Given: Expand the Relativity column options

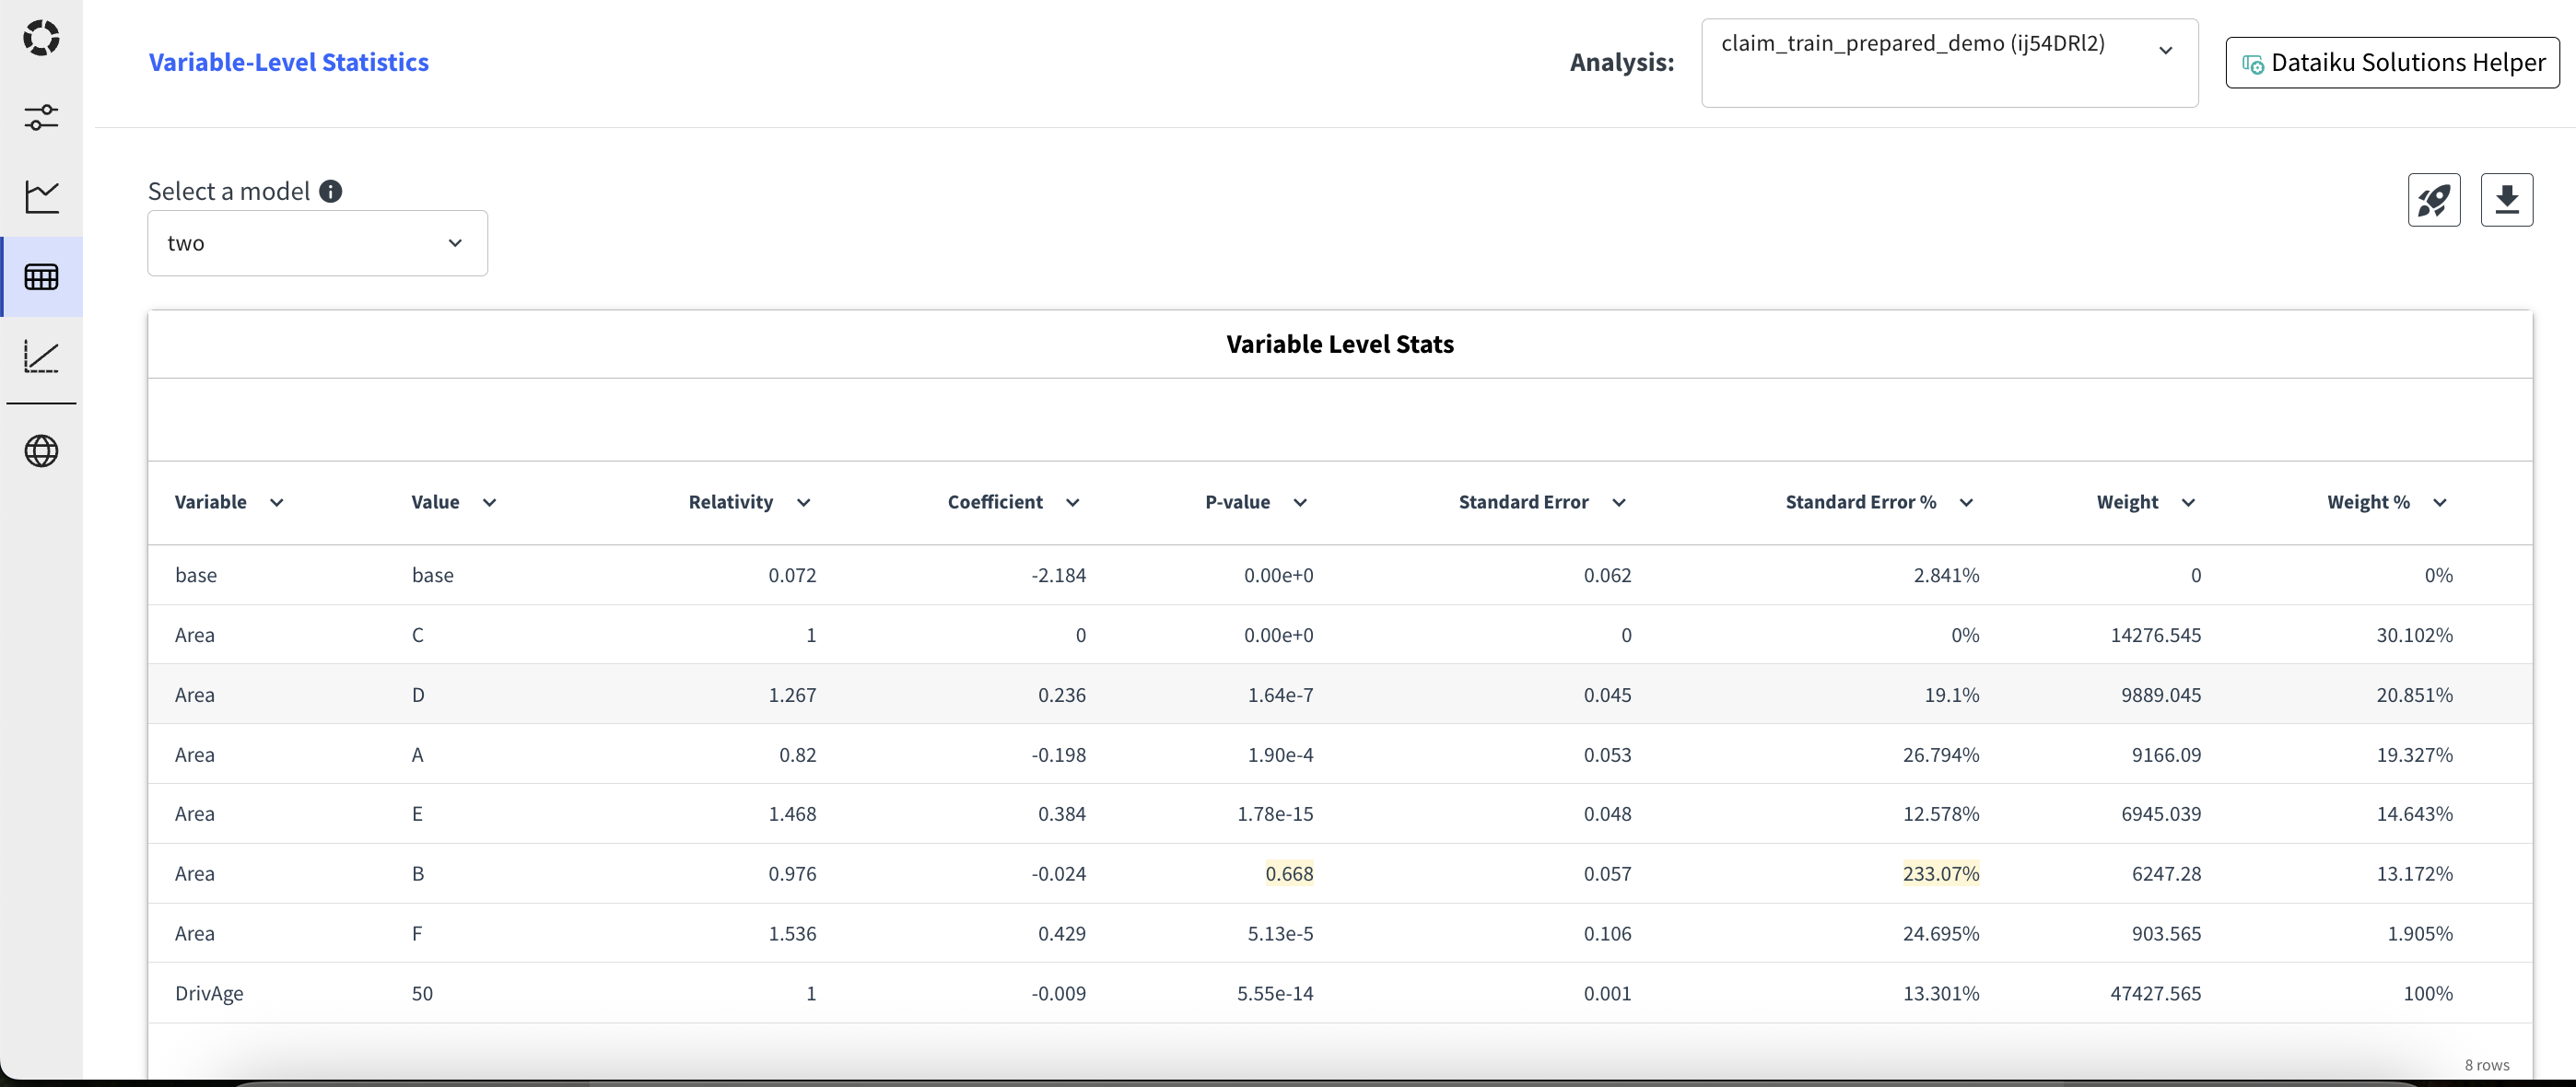Looking at the screenshot, I should tap(804, 503).
